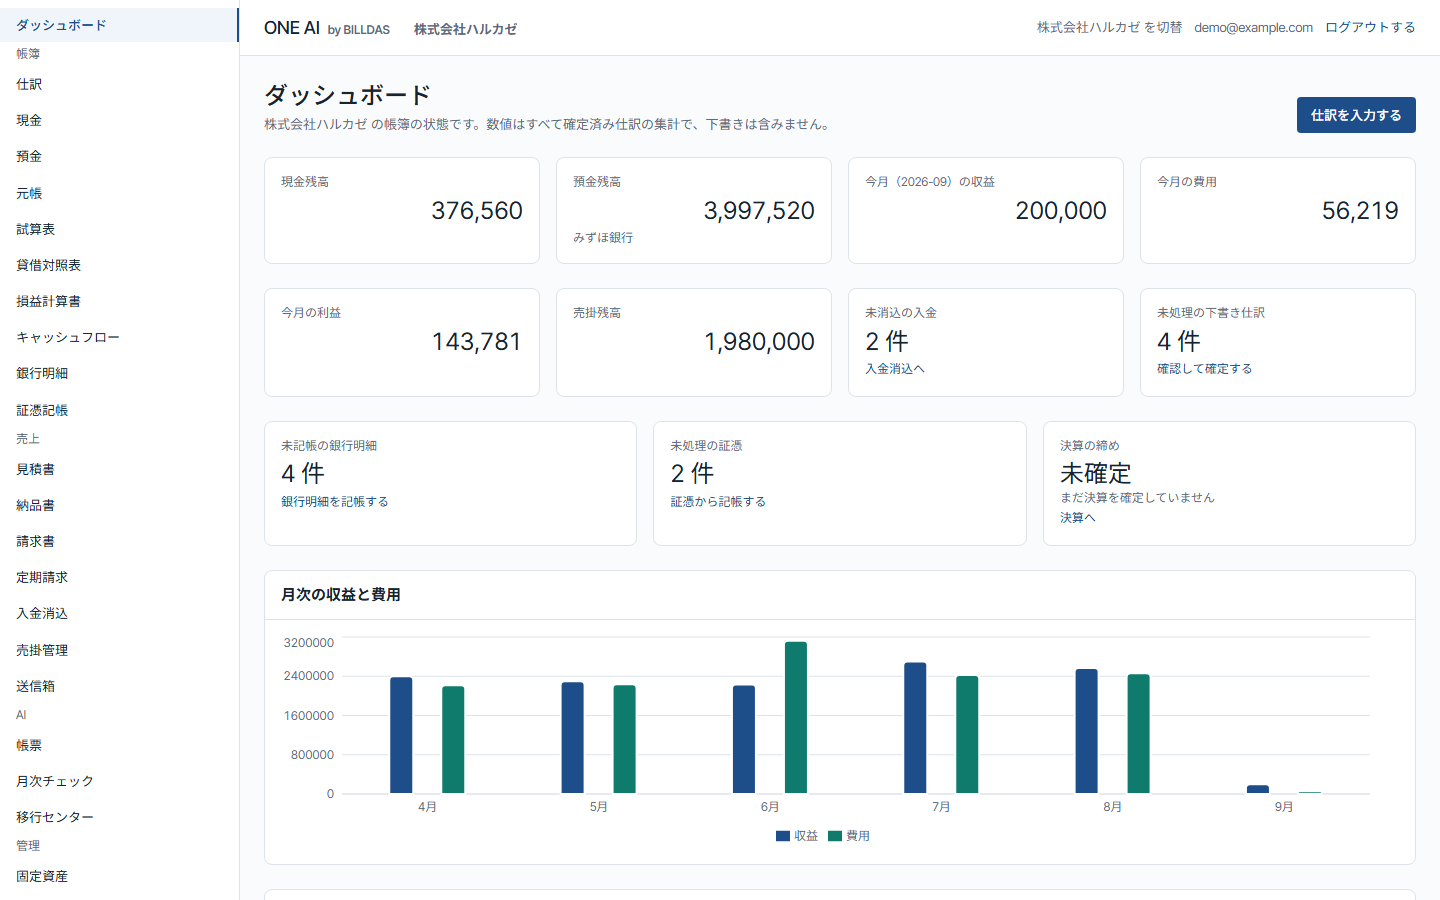Toggle 費用 legend swatch in chart

click(835, 836)
